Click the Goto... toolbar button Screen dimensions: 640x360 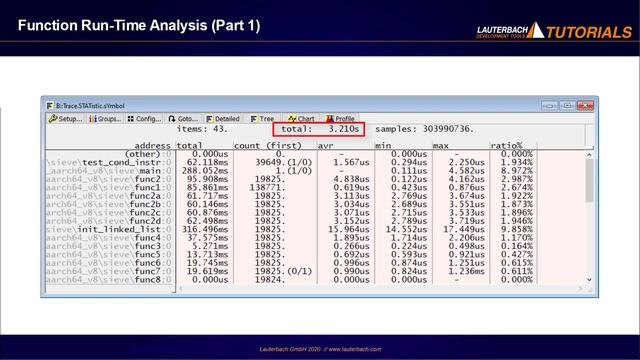pos(183,119)
